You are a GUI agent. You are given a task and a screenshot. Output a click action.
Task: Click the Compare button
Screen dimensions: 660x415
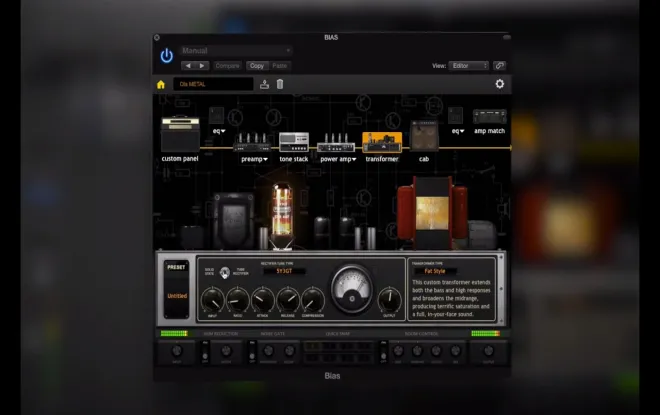point(227,66)
